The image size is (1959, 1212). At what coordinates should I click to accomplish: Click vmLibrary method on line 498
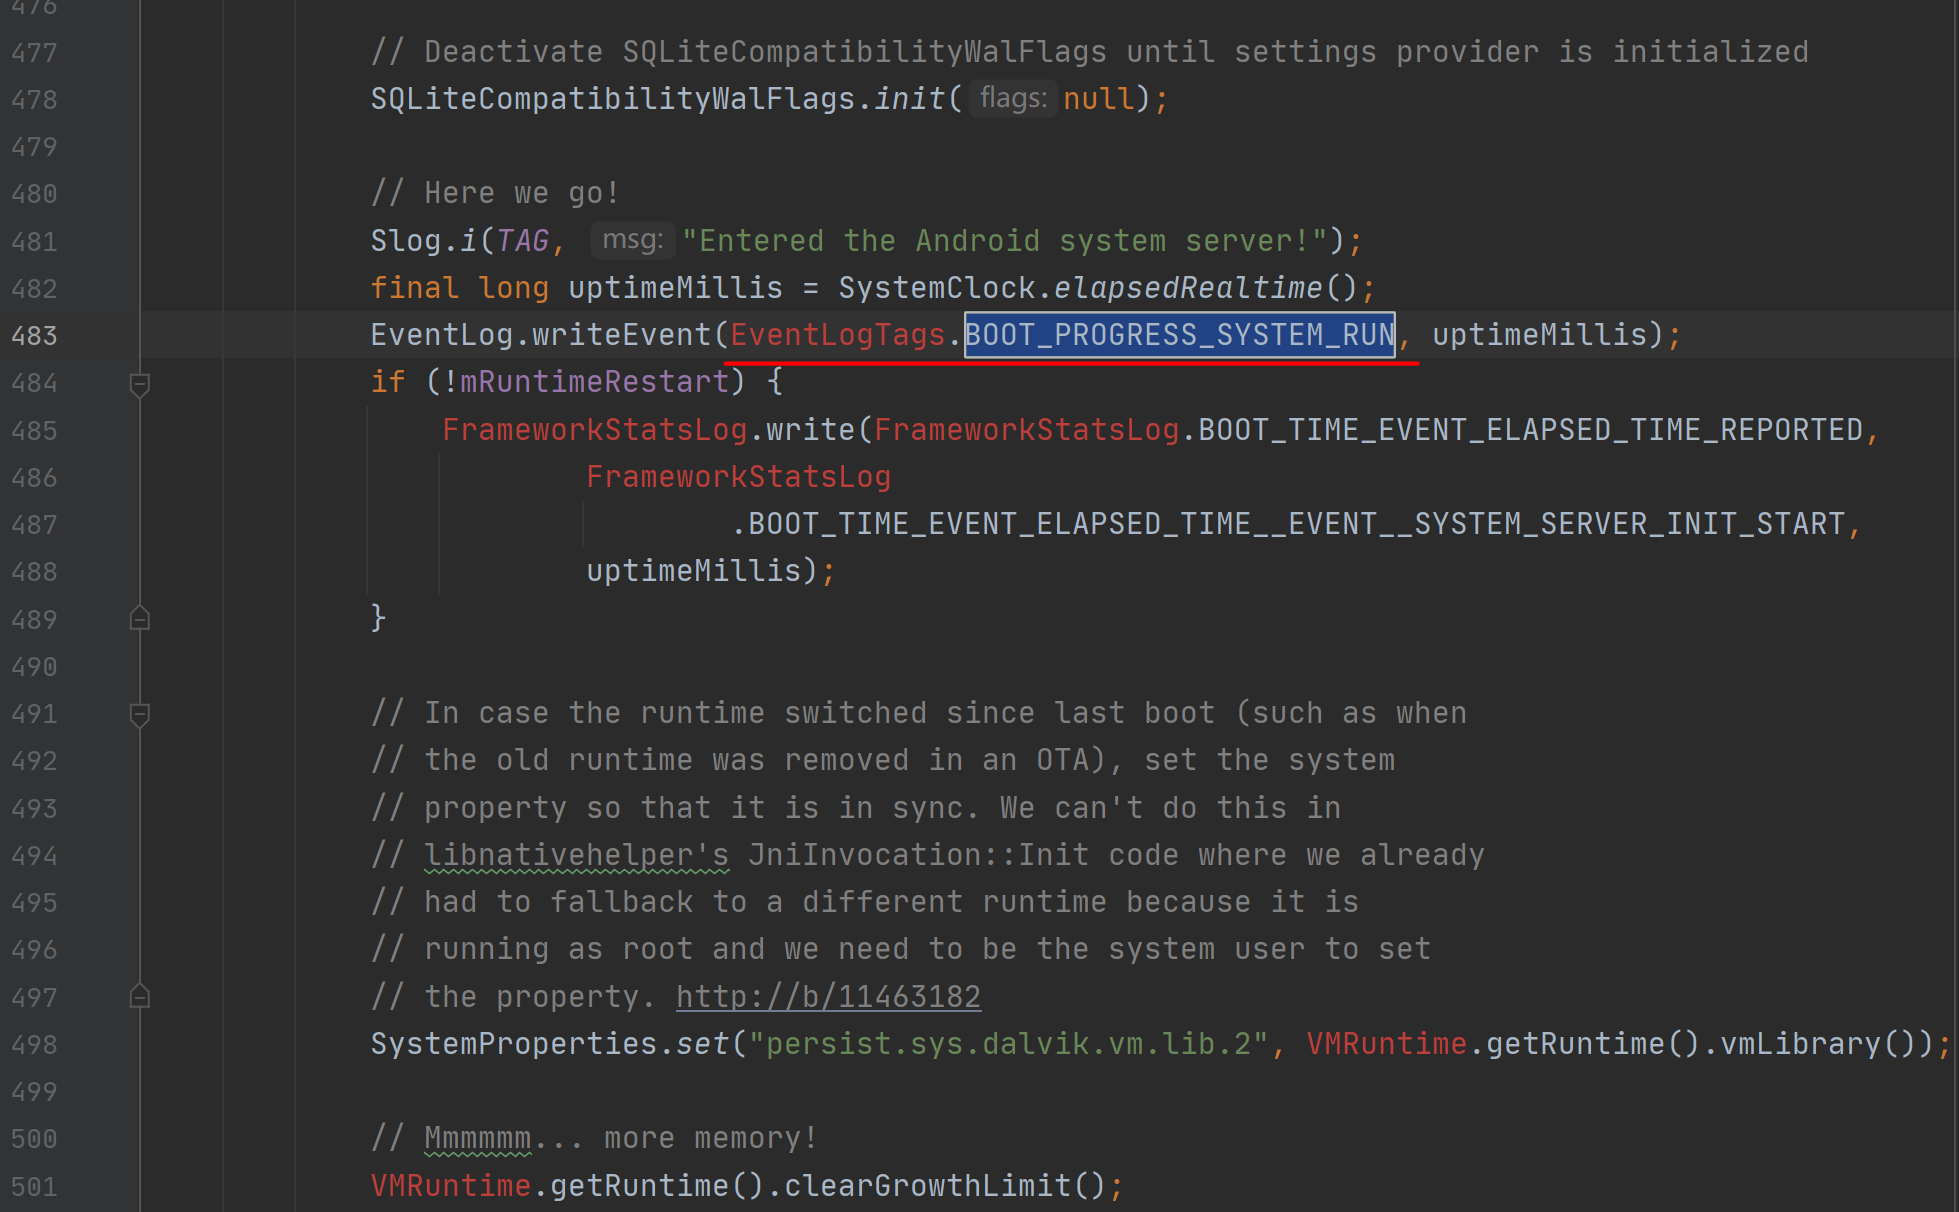(1800, 1044)
